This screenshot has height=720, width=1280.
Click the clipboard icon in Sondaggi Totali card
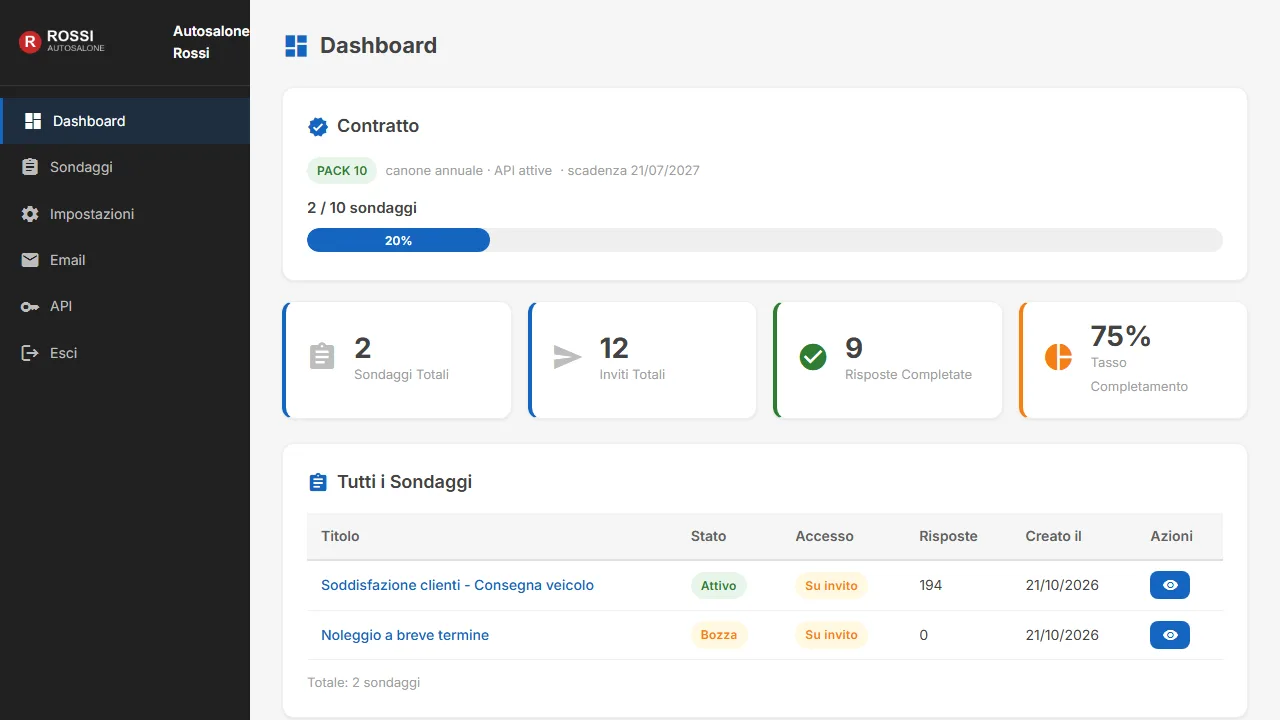(x=322, y=357)
